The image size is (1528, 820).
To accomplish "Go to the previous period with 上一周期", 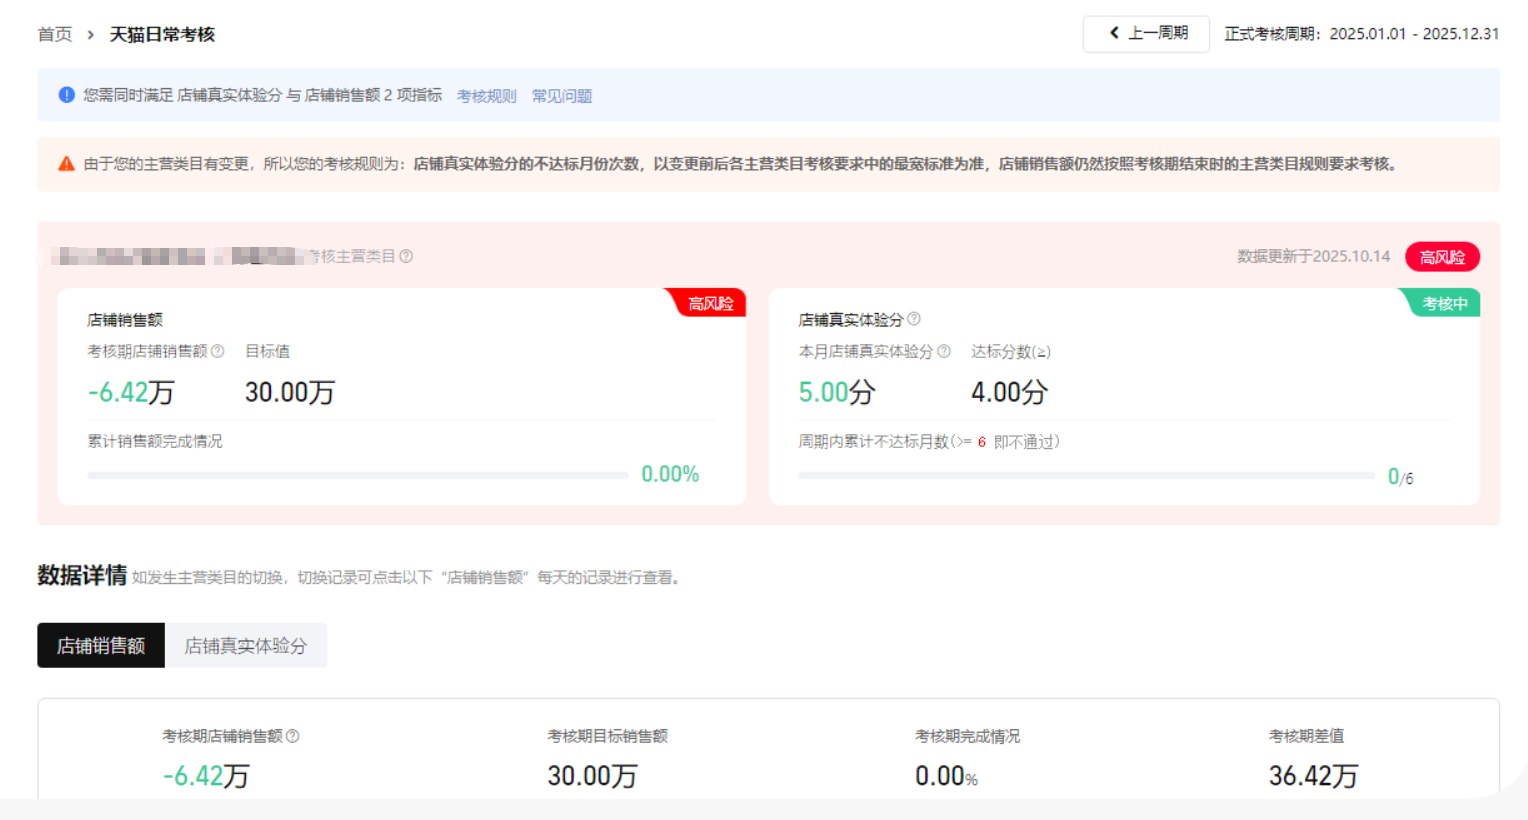I will coord(1146,34).
